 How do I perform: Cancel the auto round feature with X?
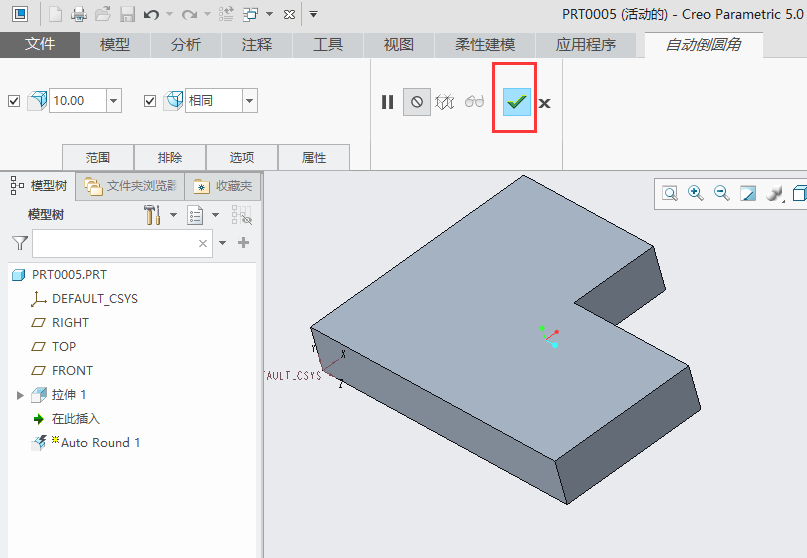pyautogui.click(x=545, y=102)
